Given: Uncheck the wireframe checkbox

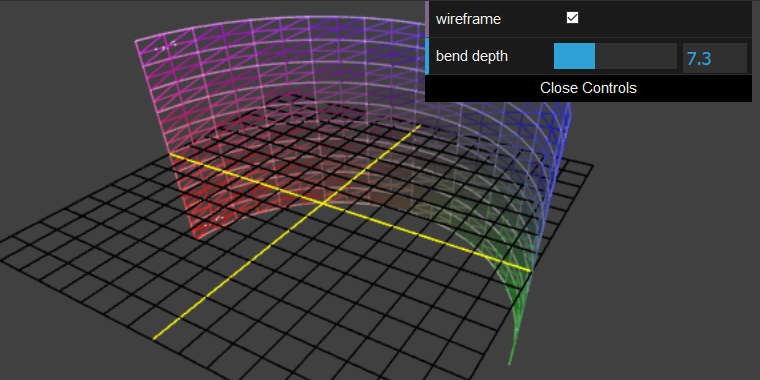Looking at the screenshot, I should [x=572, y=18].
